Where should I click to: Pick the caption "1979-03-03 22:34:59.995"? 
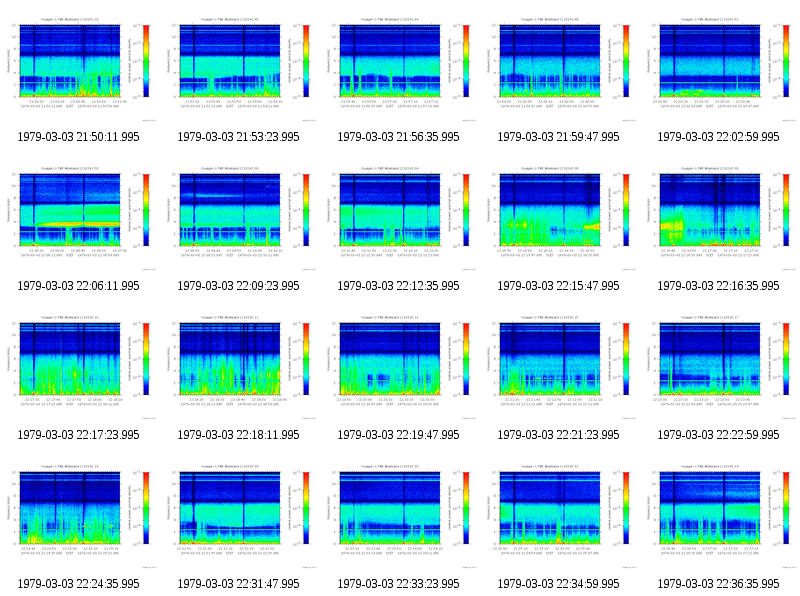point(558,584)
